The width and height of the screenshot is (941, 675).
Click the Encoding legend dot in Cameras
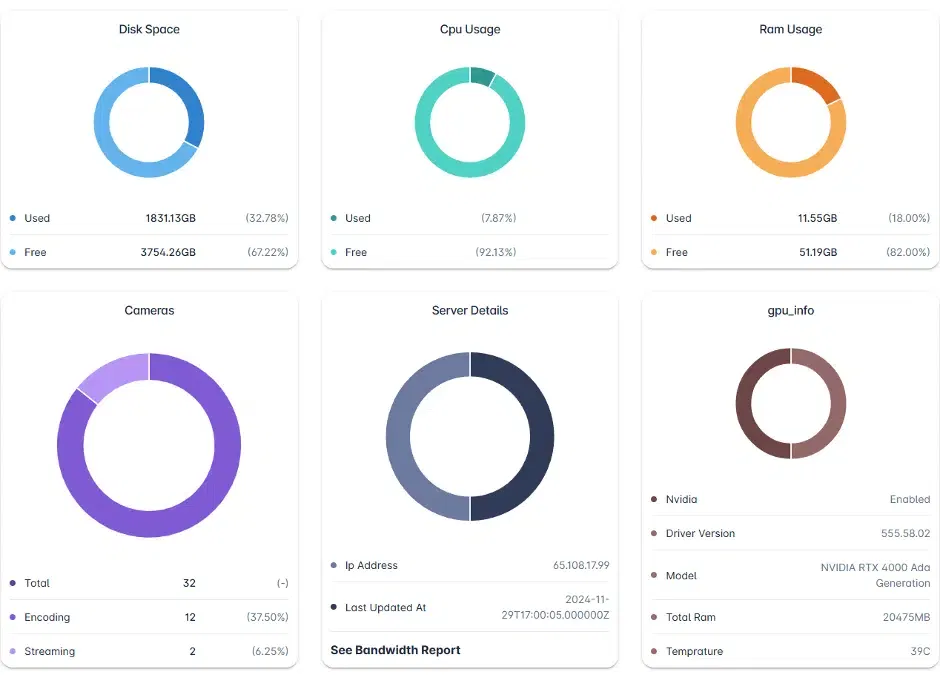(x=12, y=617)
